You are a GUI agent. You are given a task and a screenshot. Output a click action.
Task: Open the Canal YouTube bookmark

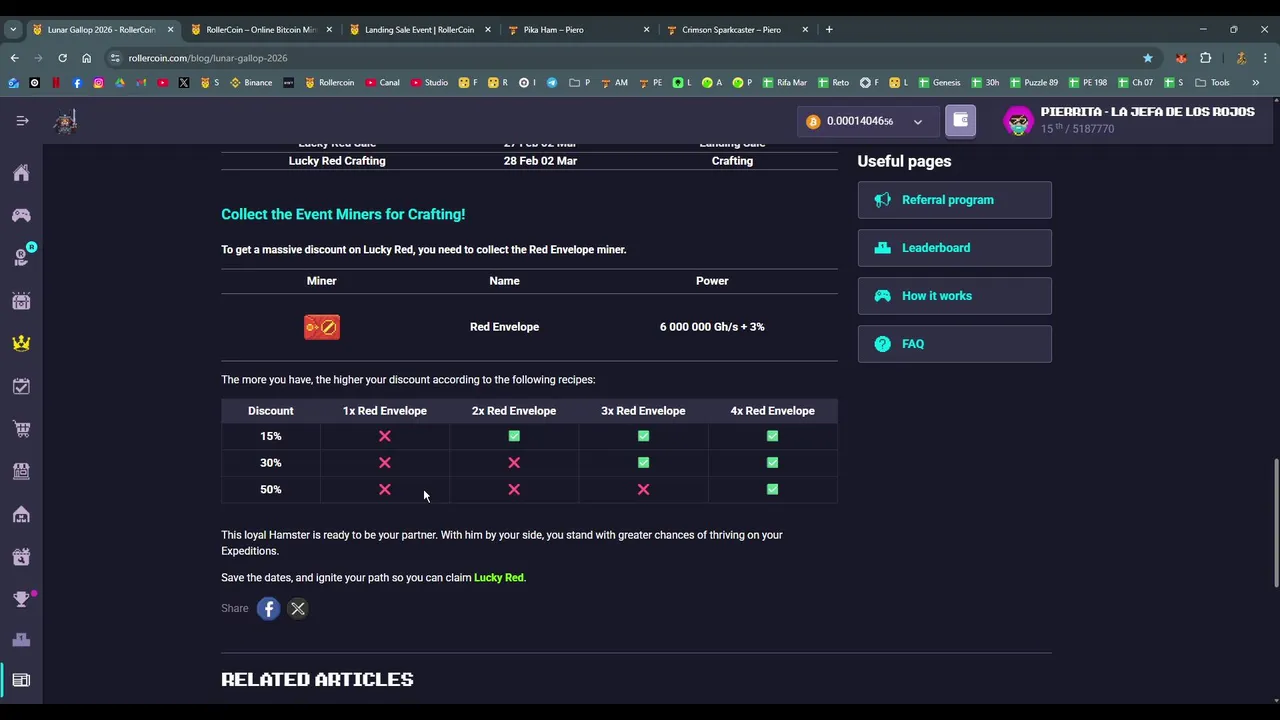tap(382, 83)
